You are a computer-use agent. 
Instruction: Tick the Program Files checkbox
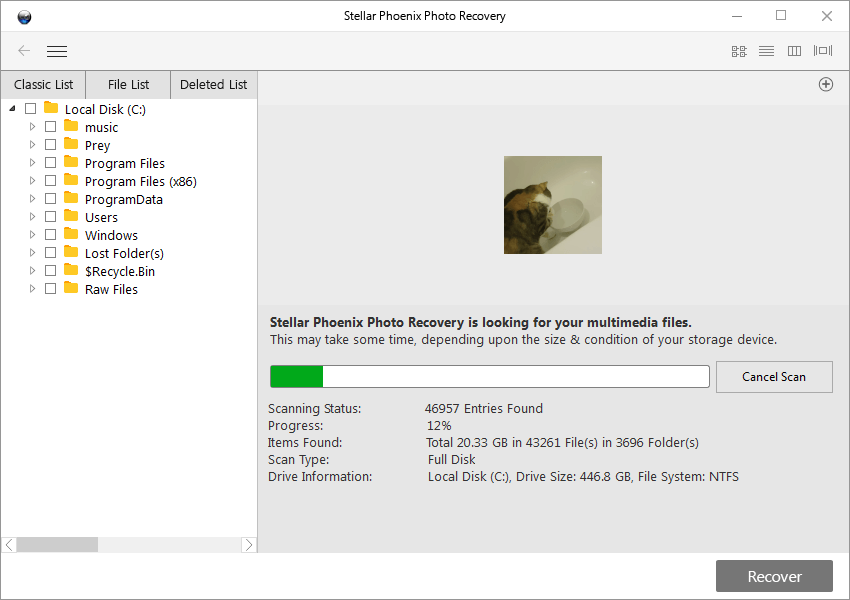[50, 163]
